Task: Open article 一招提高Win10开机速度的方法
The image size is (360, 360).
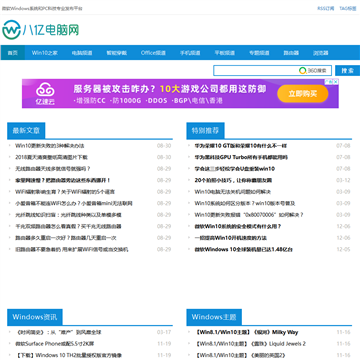Action: pos(231,238)
